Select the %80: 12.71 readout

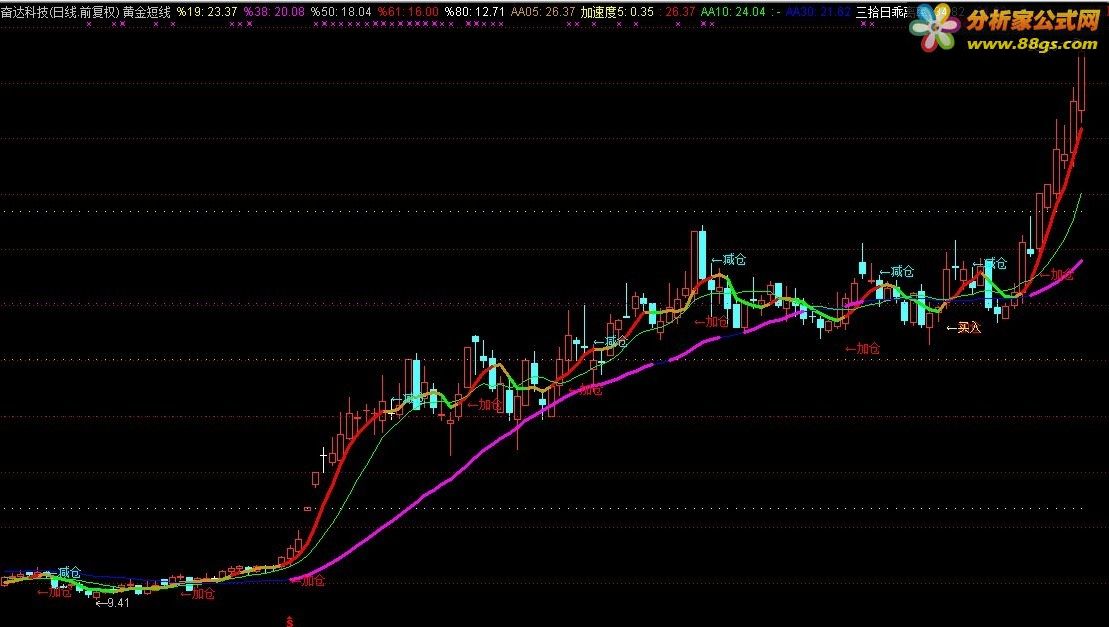click(x=475, y=11)
